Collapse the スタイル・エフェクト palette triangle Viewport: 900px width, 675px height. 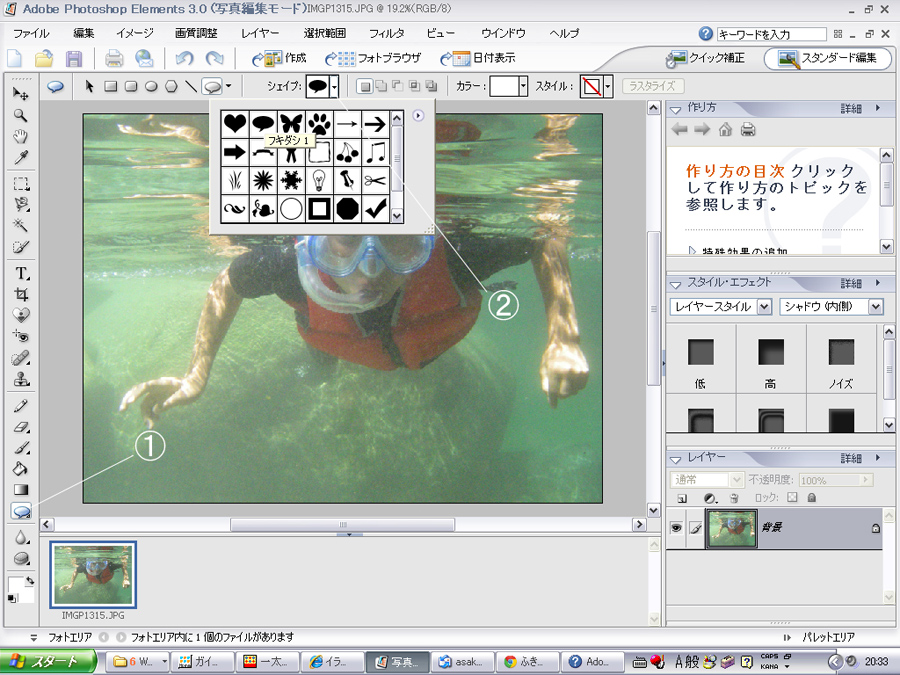tap(675, 284)
